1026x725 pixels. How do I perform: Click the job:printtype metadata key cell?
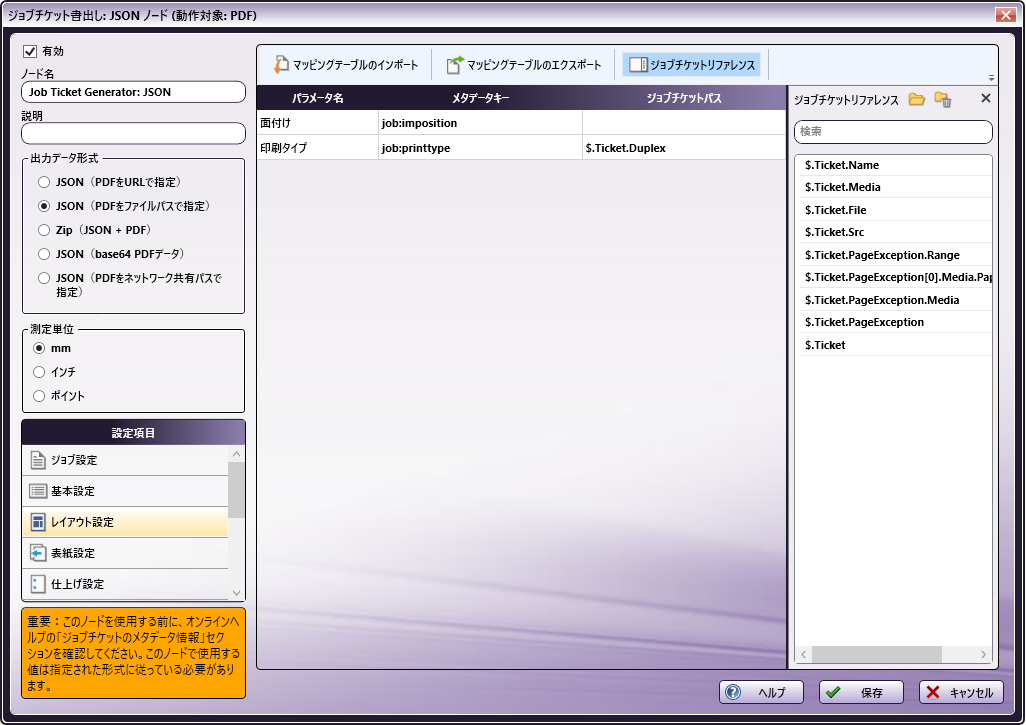click(480, 148)
